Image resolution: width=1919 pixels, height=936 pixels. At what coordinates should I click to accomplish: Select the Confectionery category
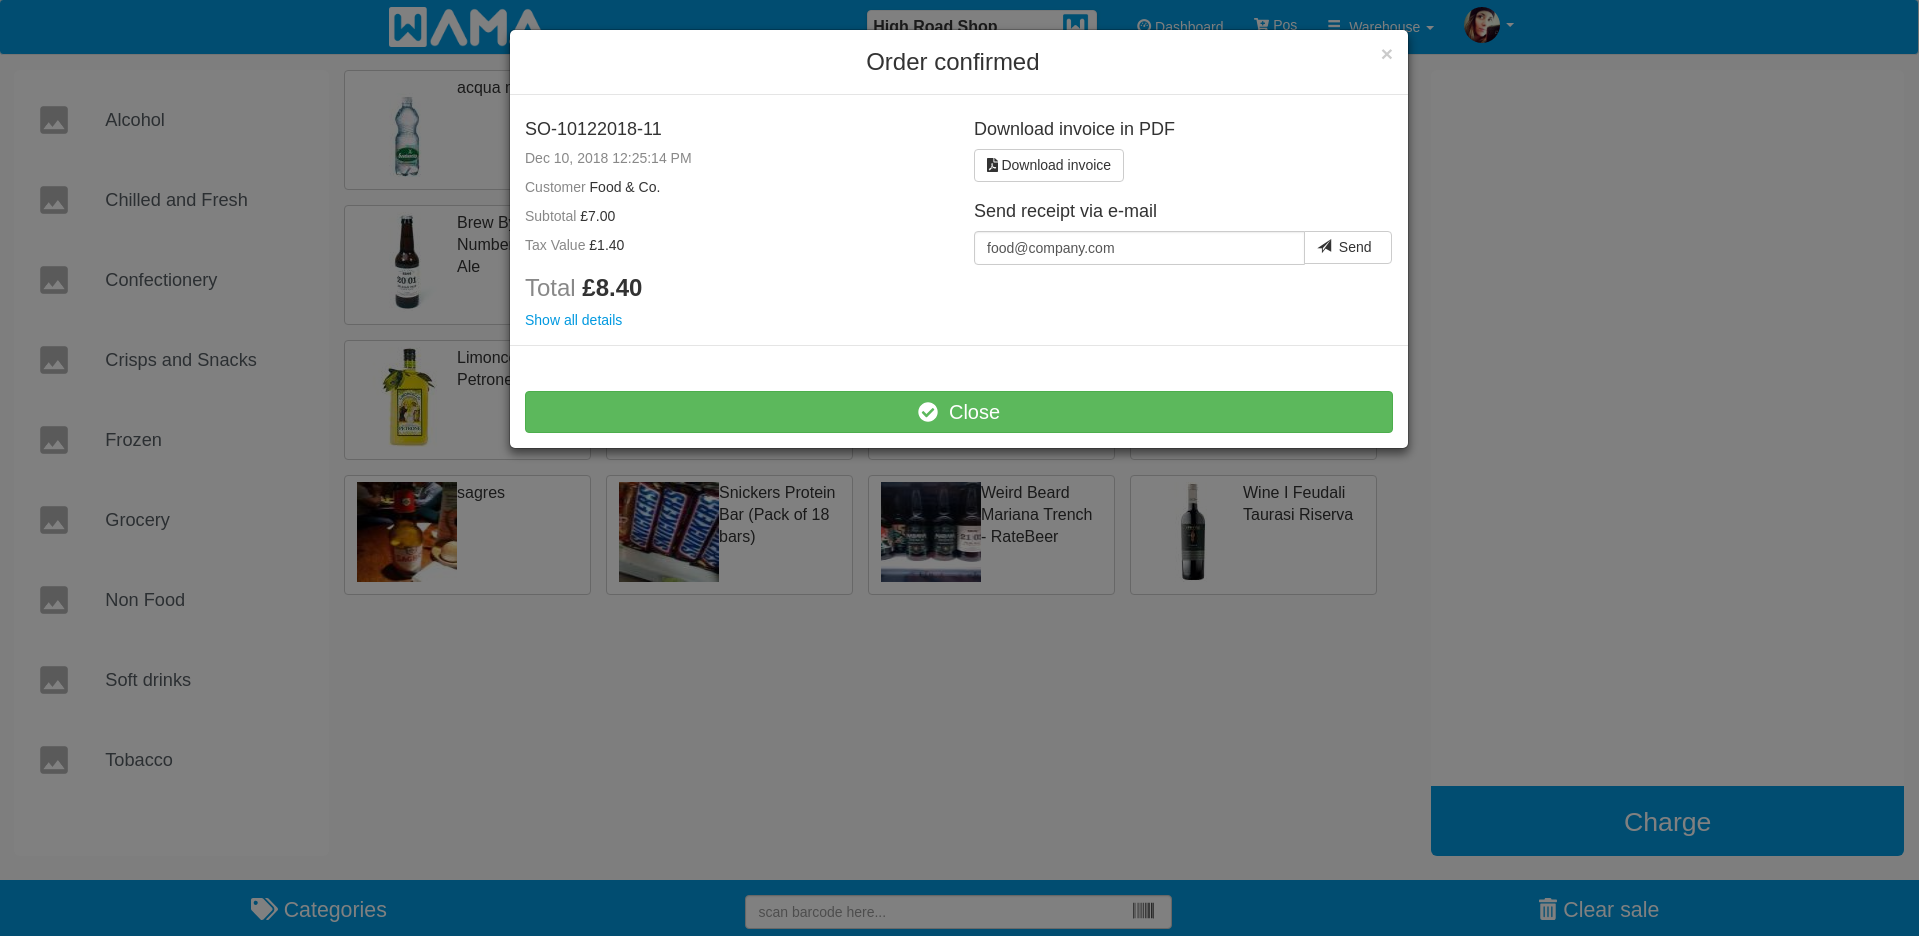(161, 280)
